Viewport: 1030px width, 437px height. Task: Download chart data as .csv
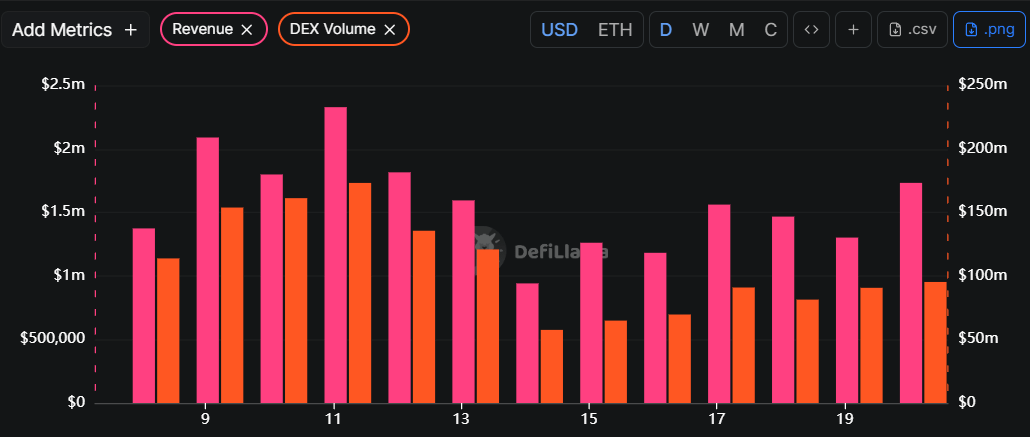[x=912, y=30]
